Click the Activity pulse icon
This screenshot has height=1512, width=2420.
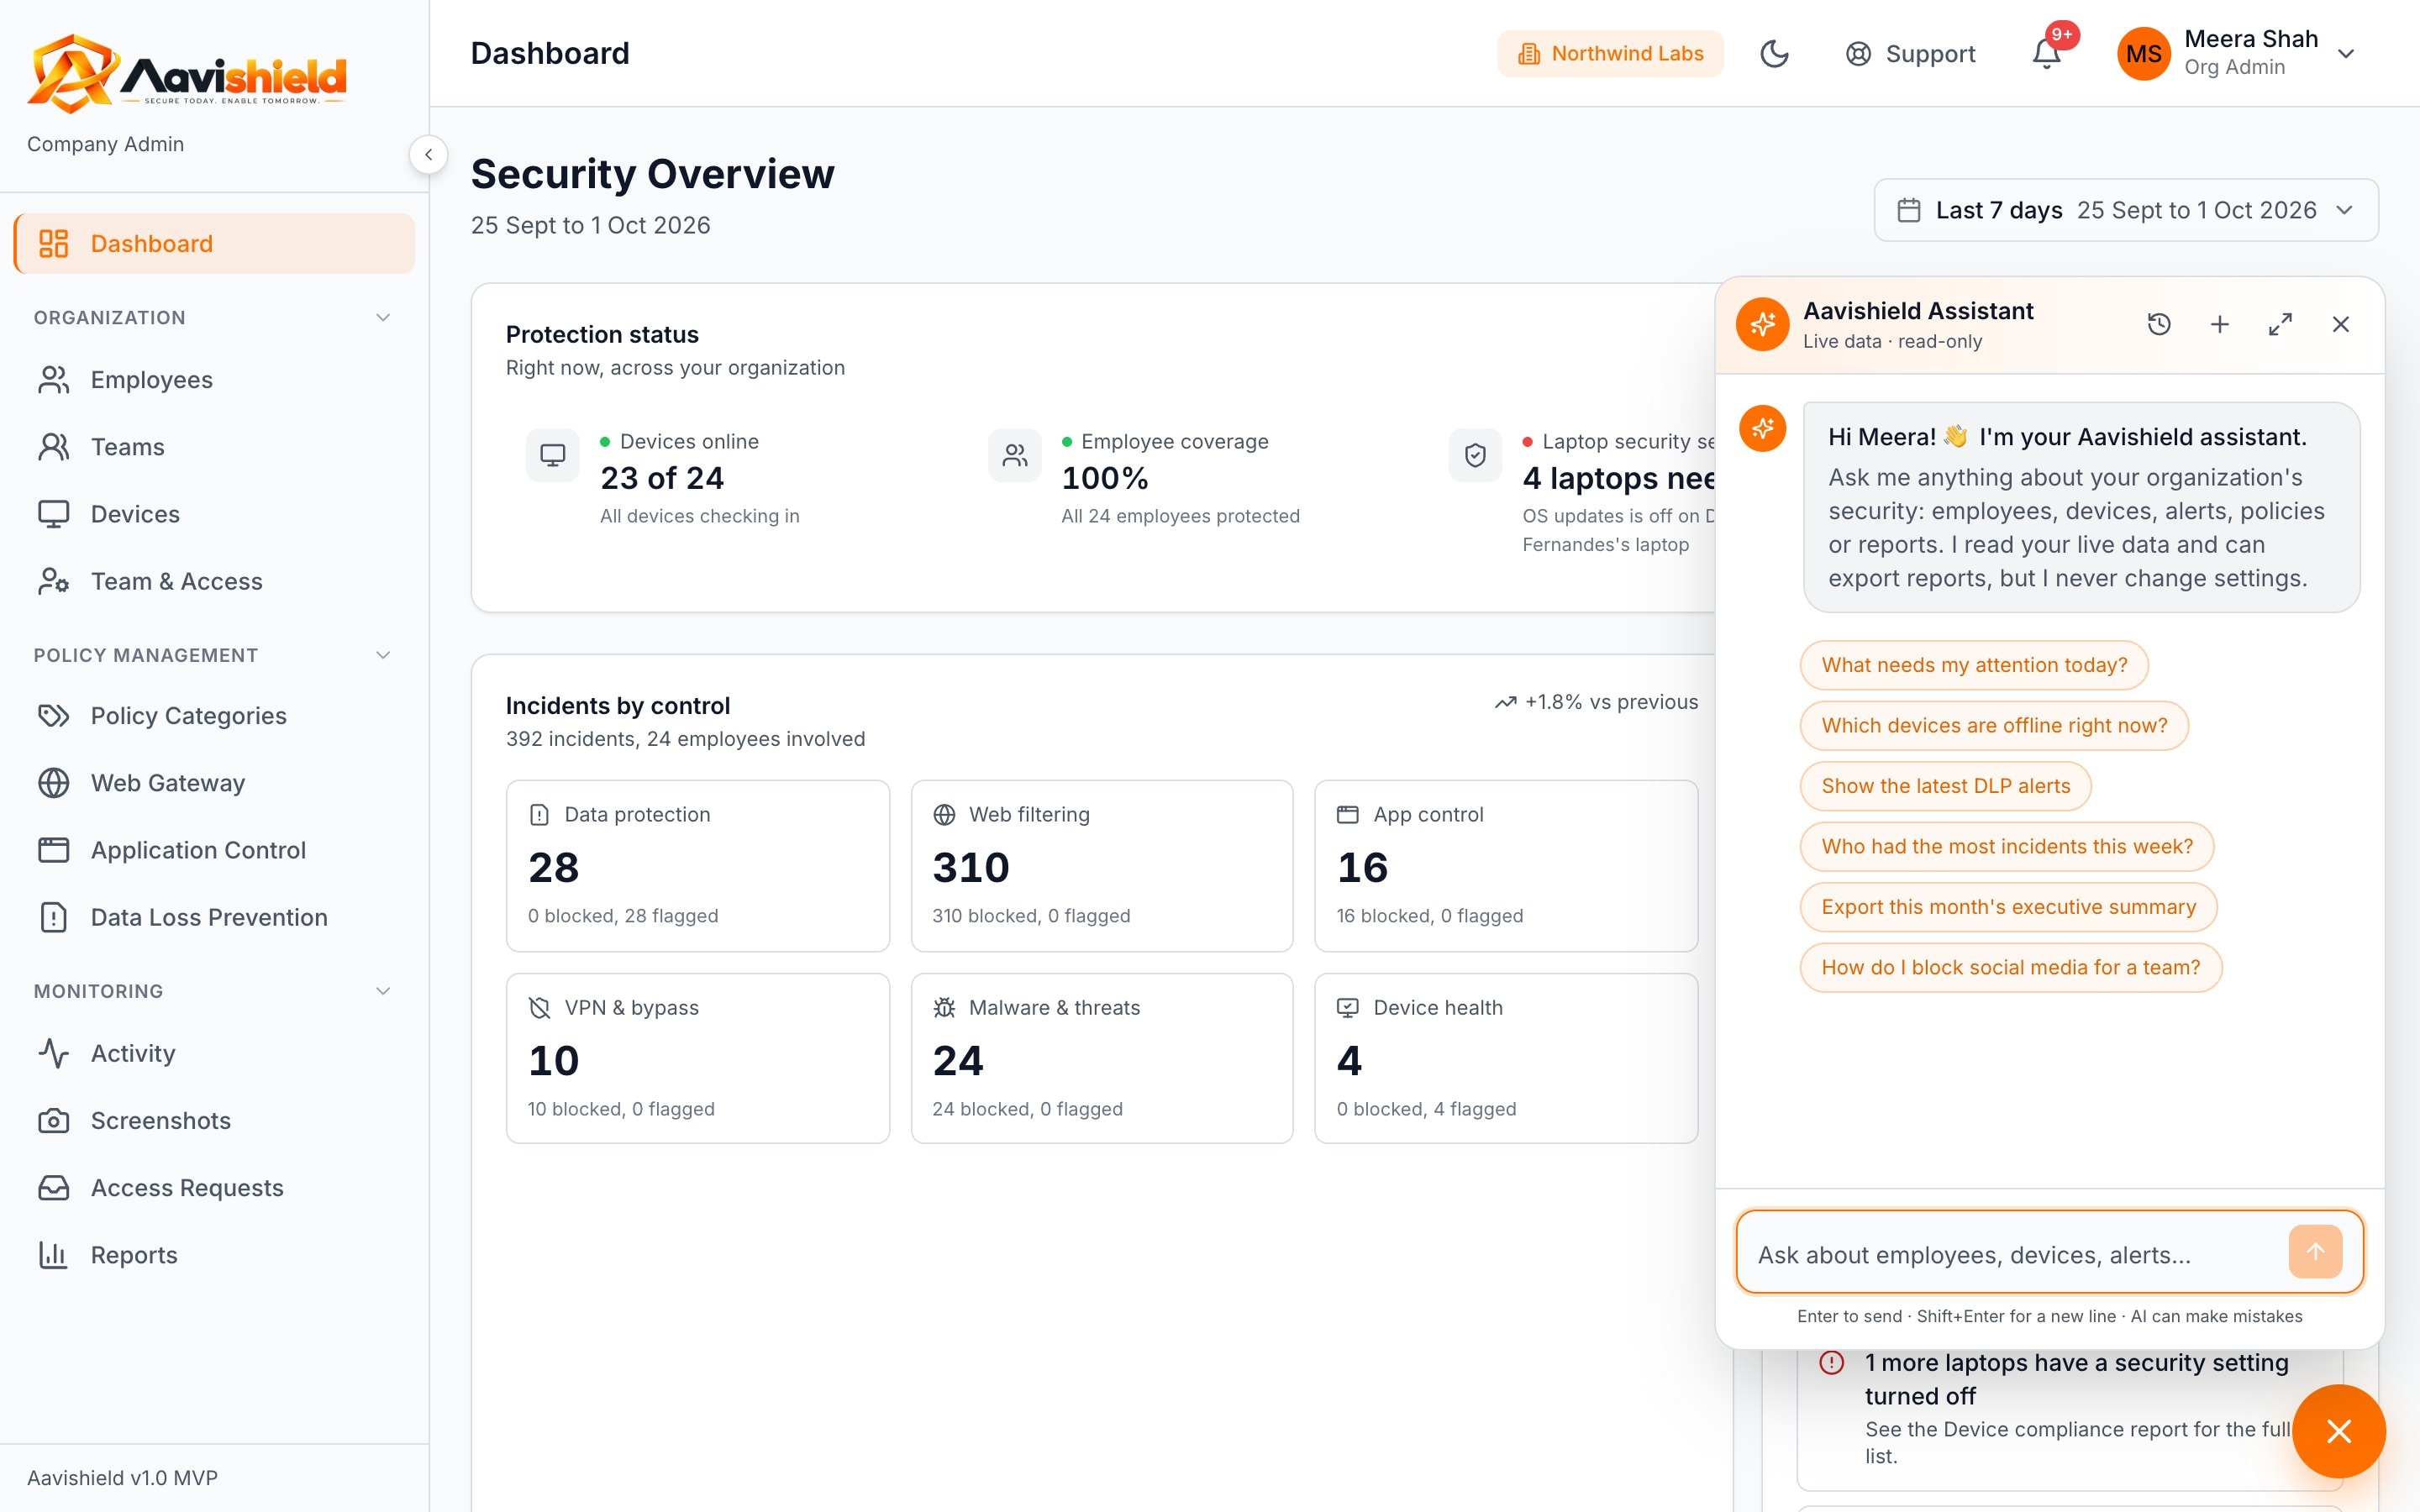coord(54,1053)
